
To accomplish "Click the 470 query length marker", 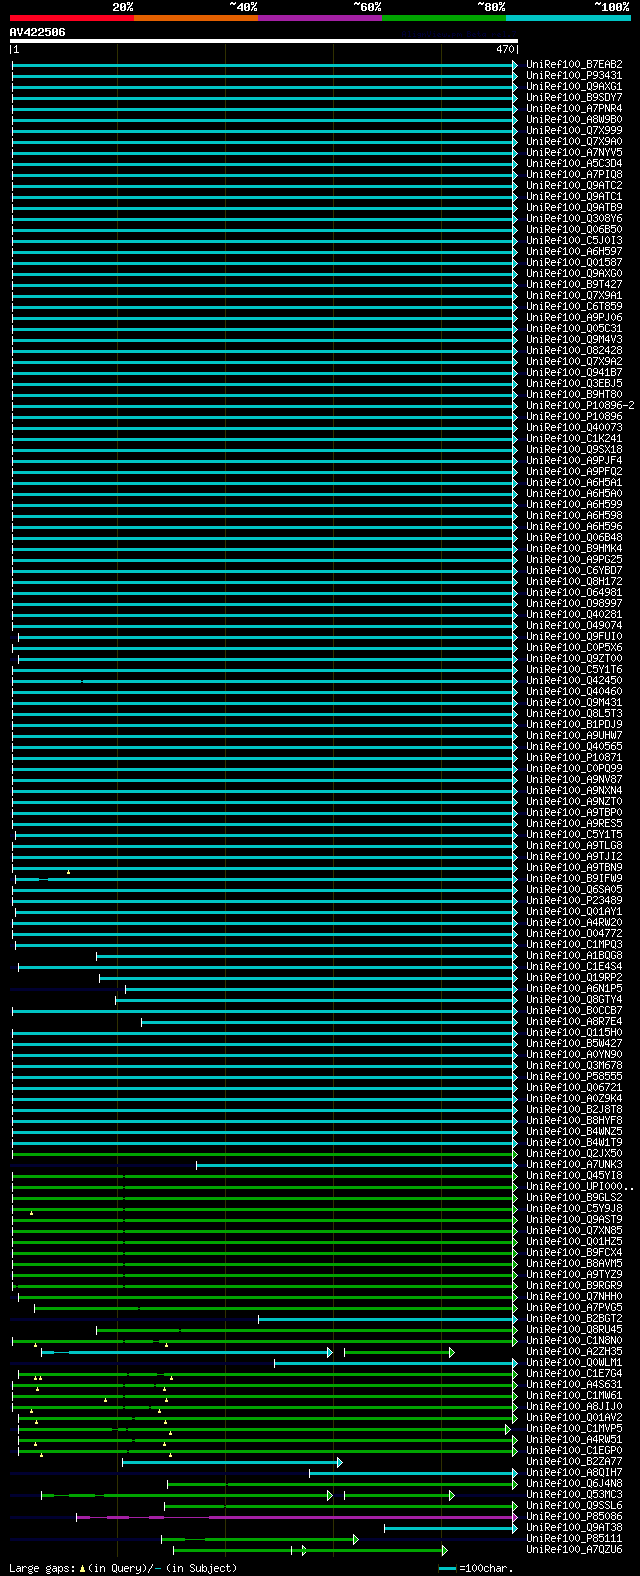I will tap(504, 49).
